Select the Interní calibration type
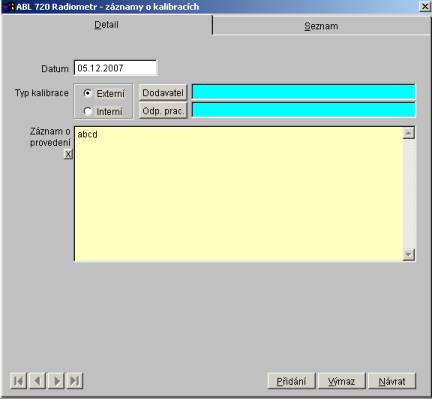 pos(88,111)
